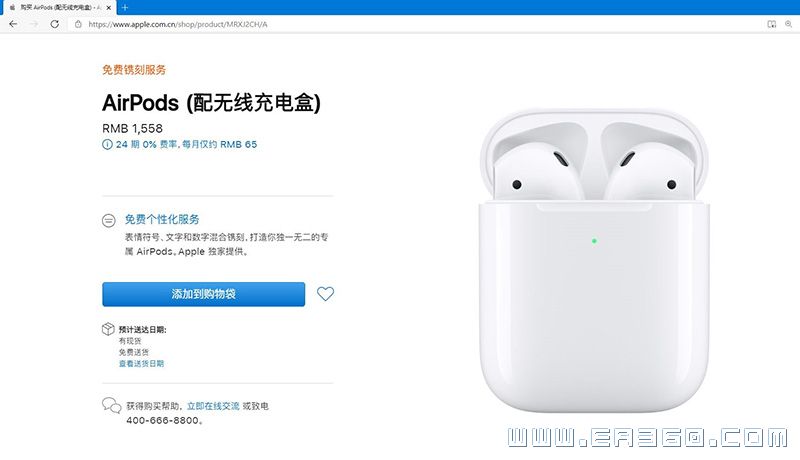
Task: Click the browser back arrow
Action: pyautogui.click(x=13, y=24)
